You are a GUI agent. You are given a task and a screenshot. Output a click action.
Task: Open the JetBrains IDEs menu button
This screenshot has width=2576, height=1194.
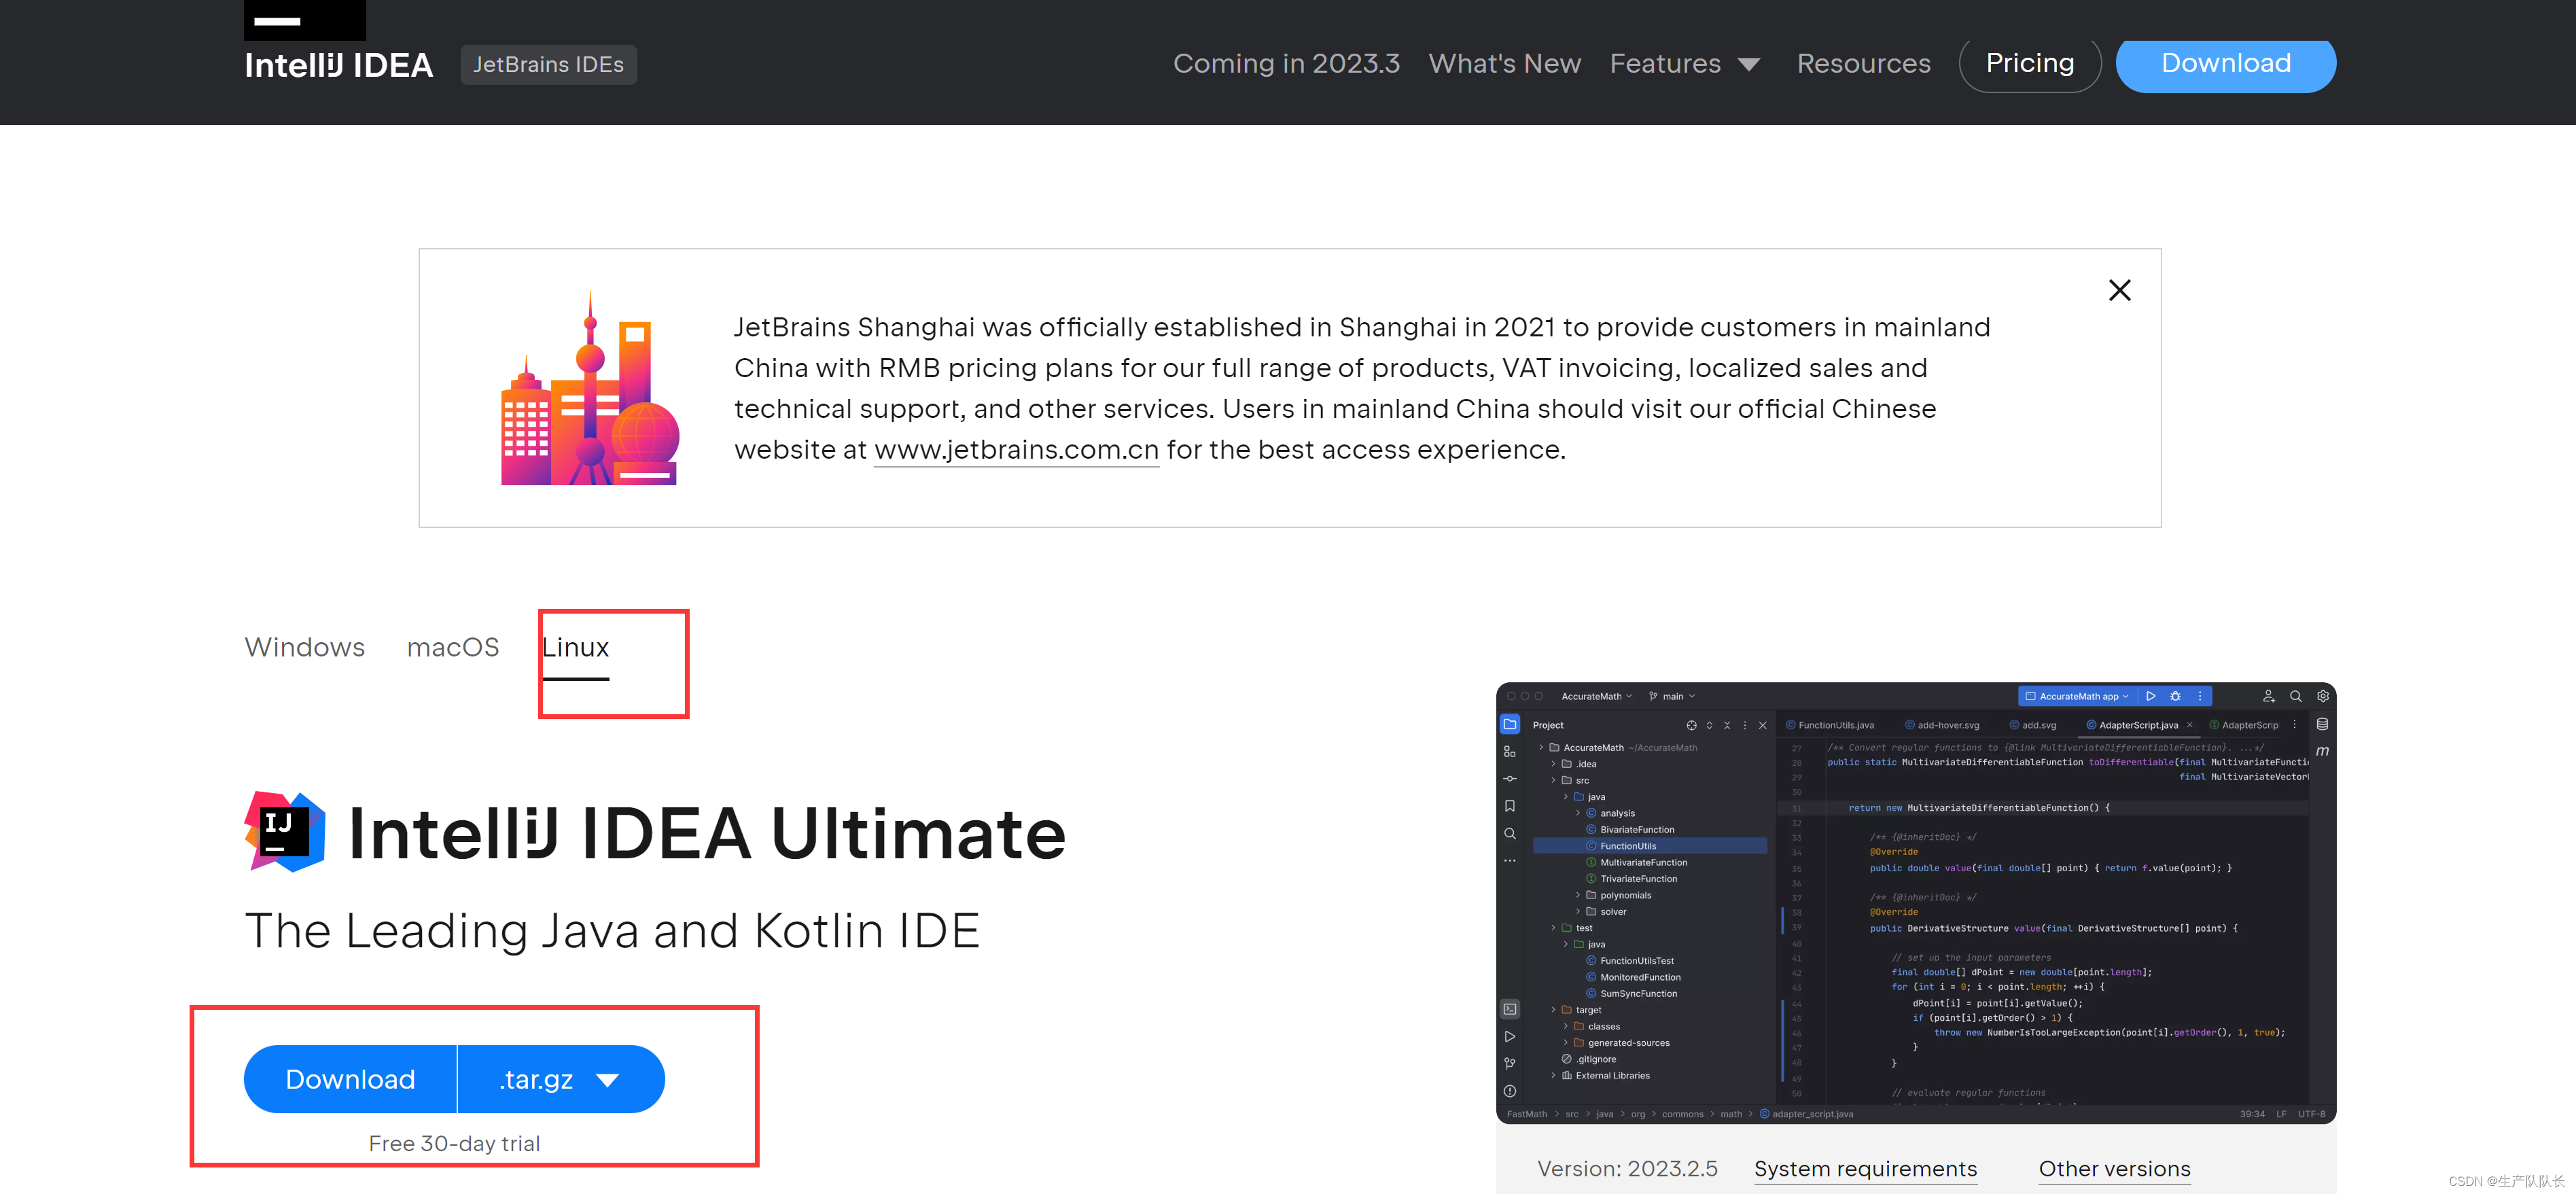pos(548,64)
